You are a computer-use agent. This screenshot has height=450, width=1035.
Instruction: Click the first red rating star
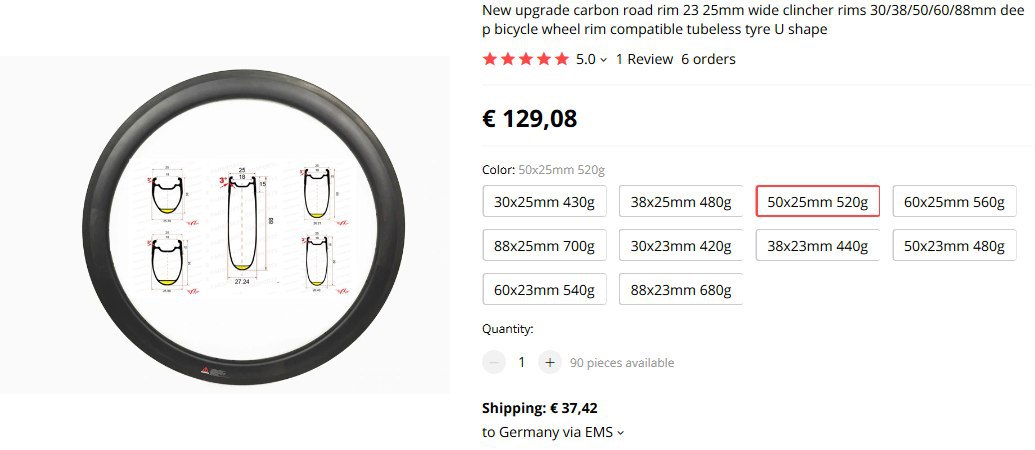[490, 59]
